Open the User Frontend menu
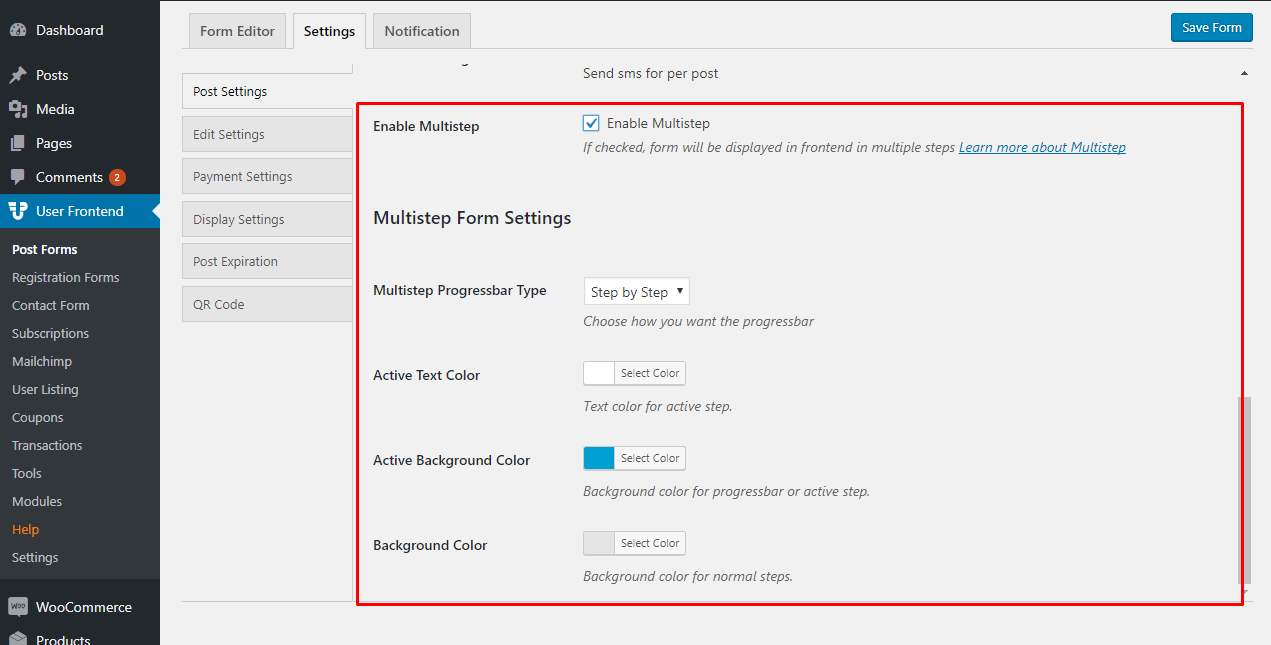This screenshot has width=1271, height=645. [x=80, y=211]
